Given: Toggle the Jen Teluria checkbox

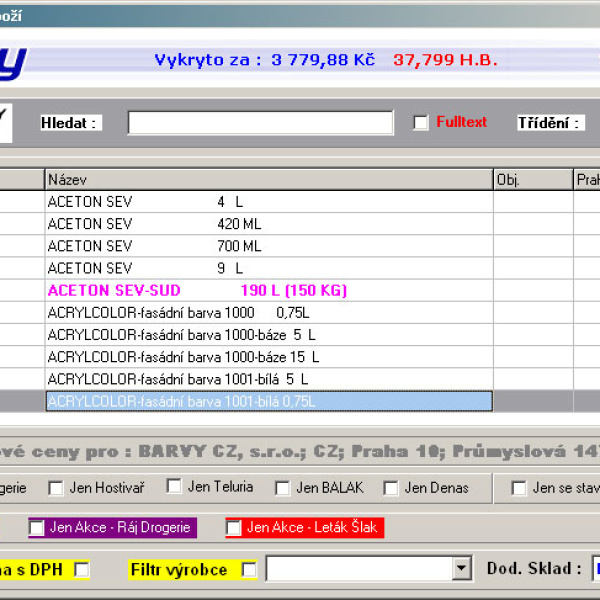Looking at the screenshot, I should (174, 487).
